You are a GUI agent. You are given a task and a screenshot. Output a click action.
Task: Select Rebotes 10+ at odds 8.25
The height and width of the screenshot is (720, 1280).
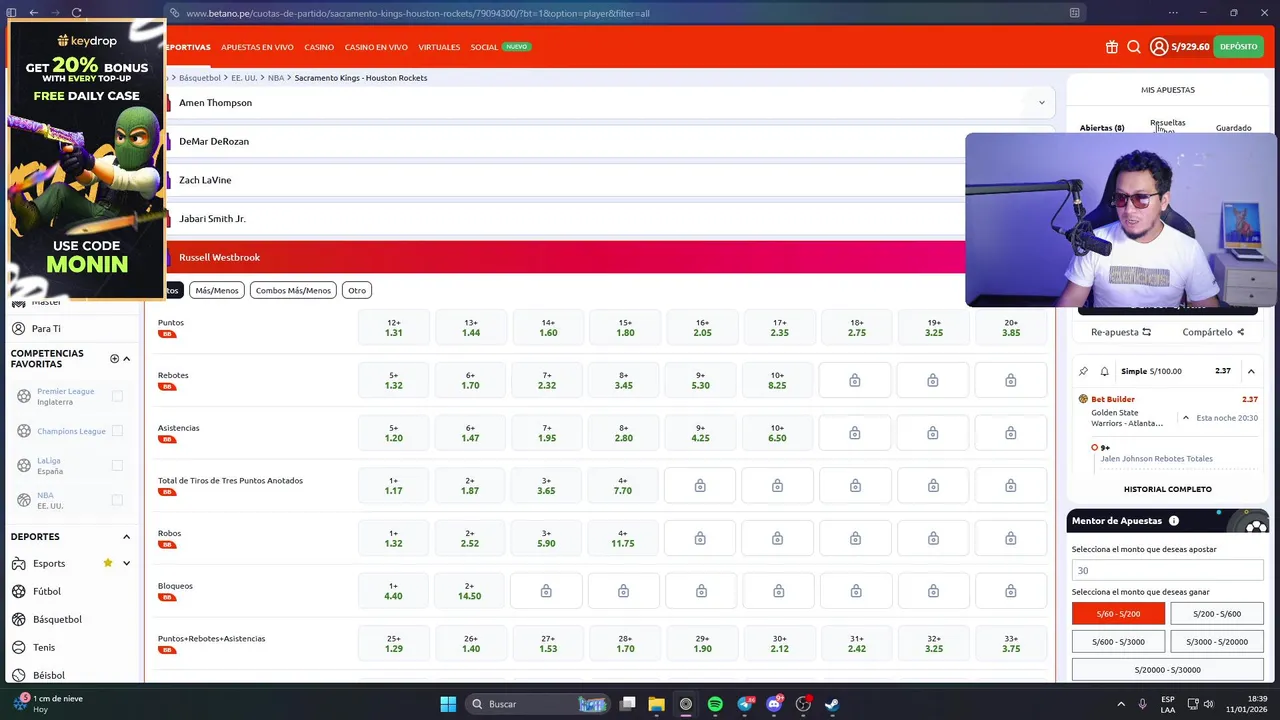pyautogui.click(x=777, y=380)
